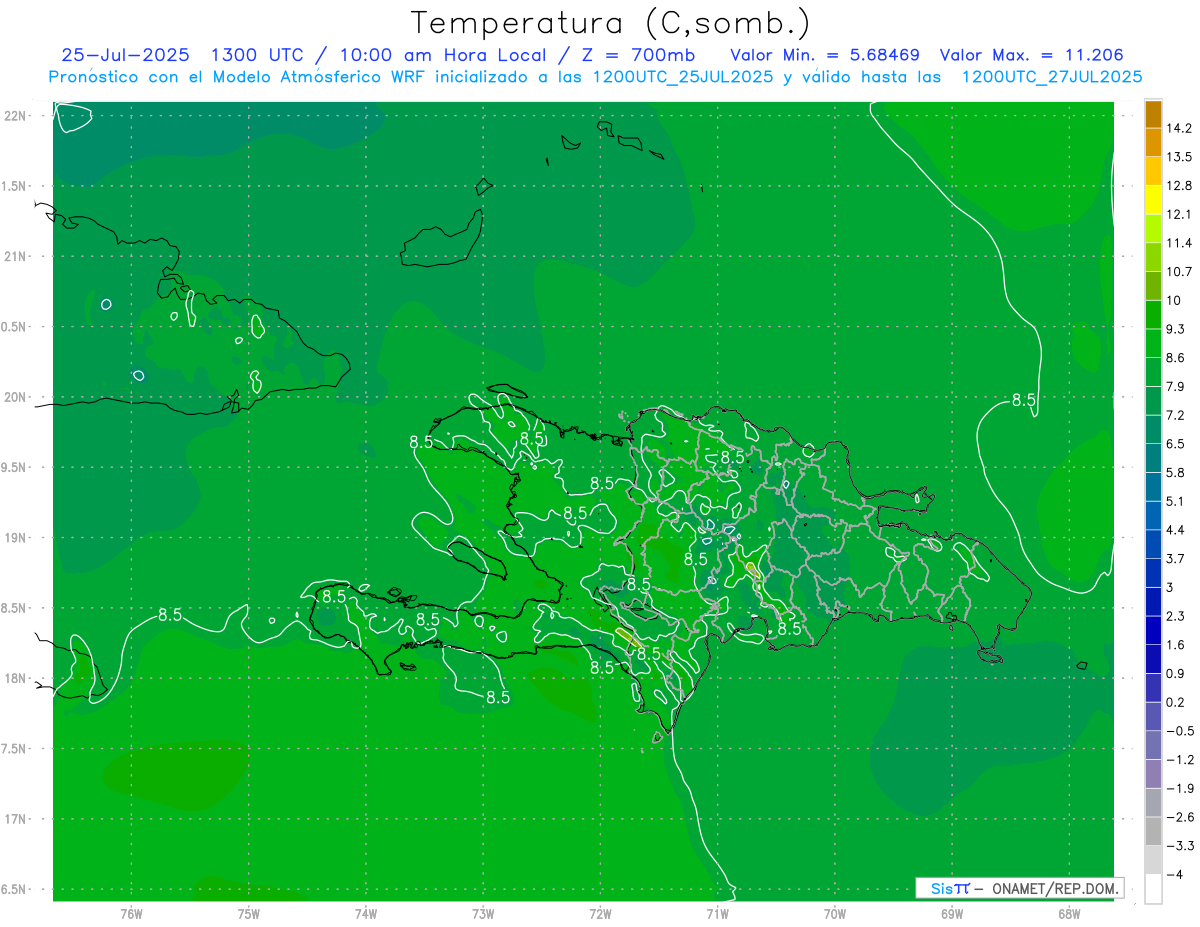
Task: Click the orange swatch above 14.2 on colorbar
Action: click(1153, 115)
